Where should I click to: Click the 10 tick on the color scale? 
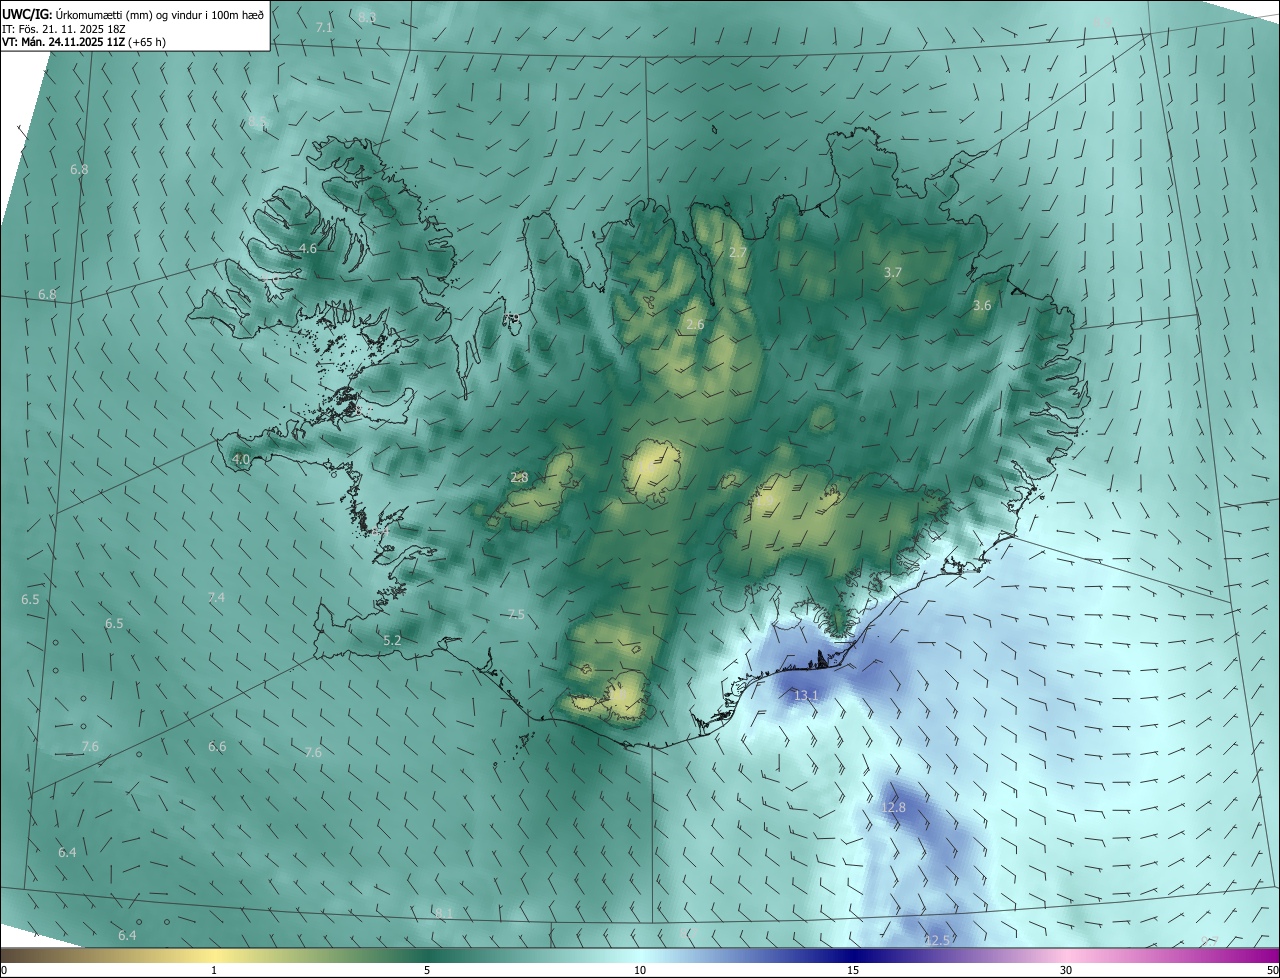[640, 970]
